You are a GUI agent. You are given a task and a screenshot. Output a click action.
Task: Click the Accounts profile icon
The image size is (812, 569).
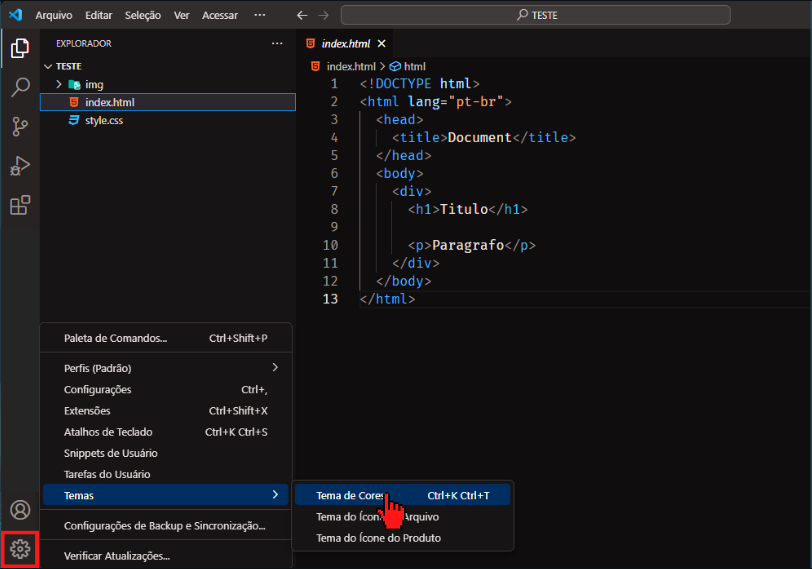pos(20,511)
